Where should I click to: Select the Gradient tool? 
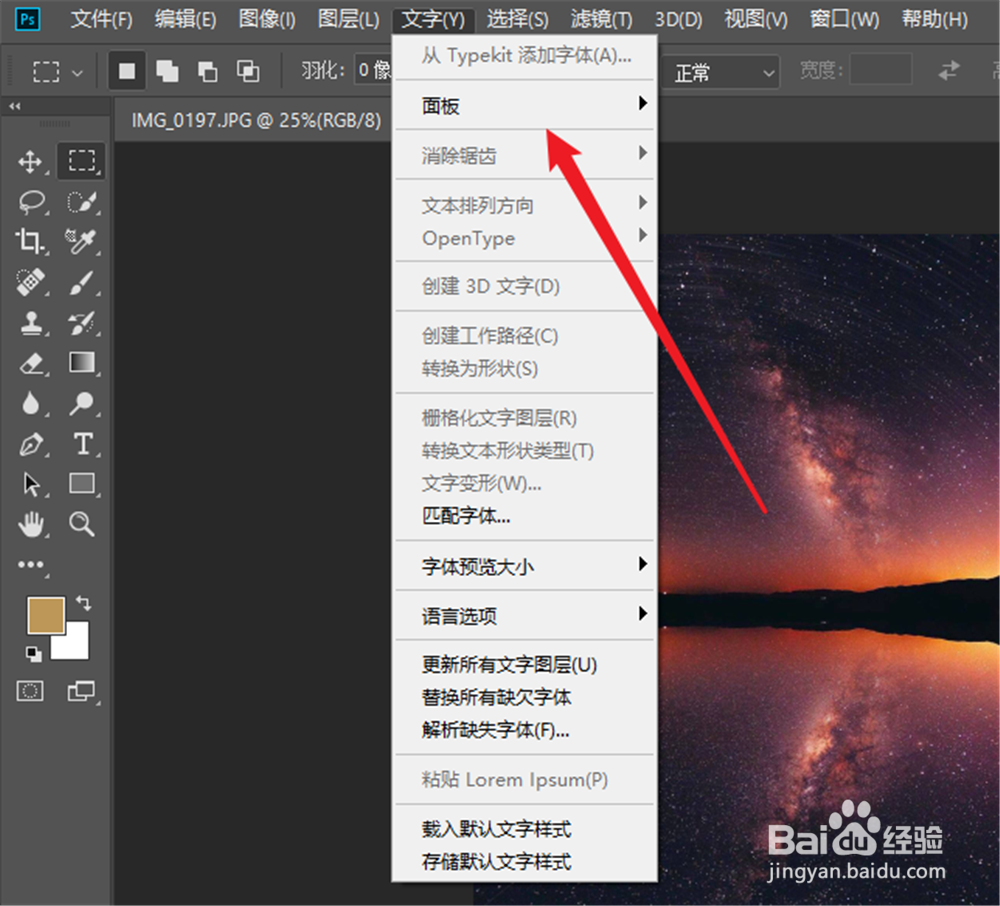82,363
